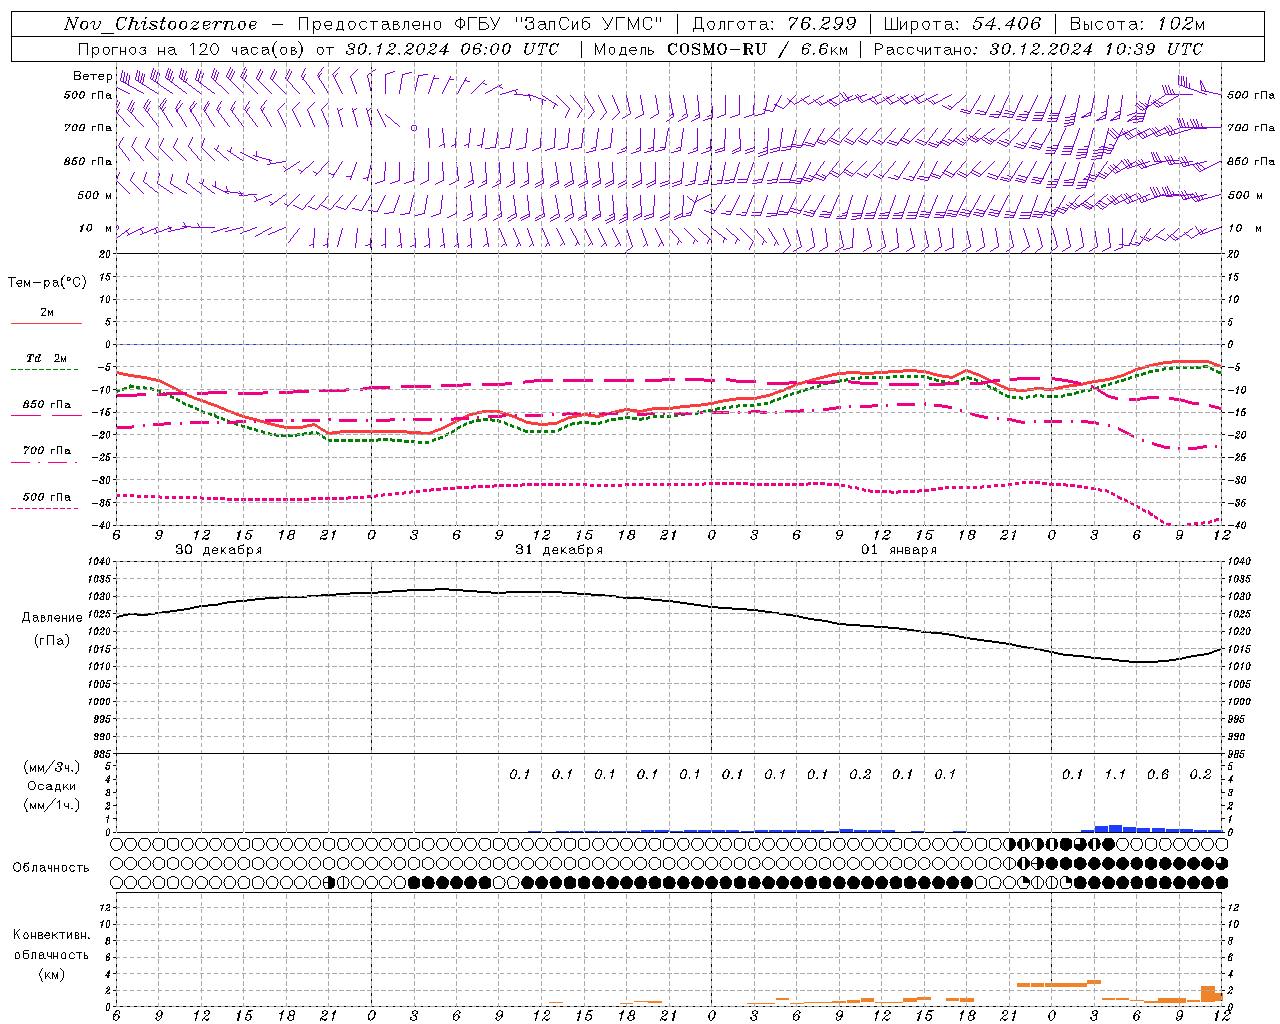Click the tallest orange convective cloud bar

1207,994
